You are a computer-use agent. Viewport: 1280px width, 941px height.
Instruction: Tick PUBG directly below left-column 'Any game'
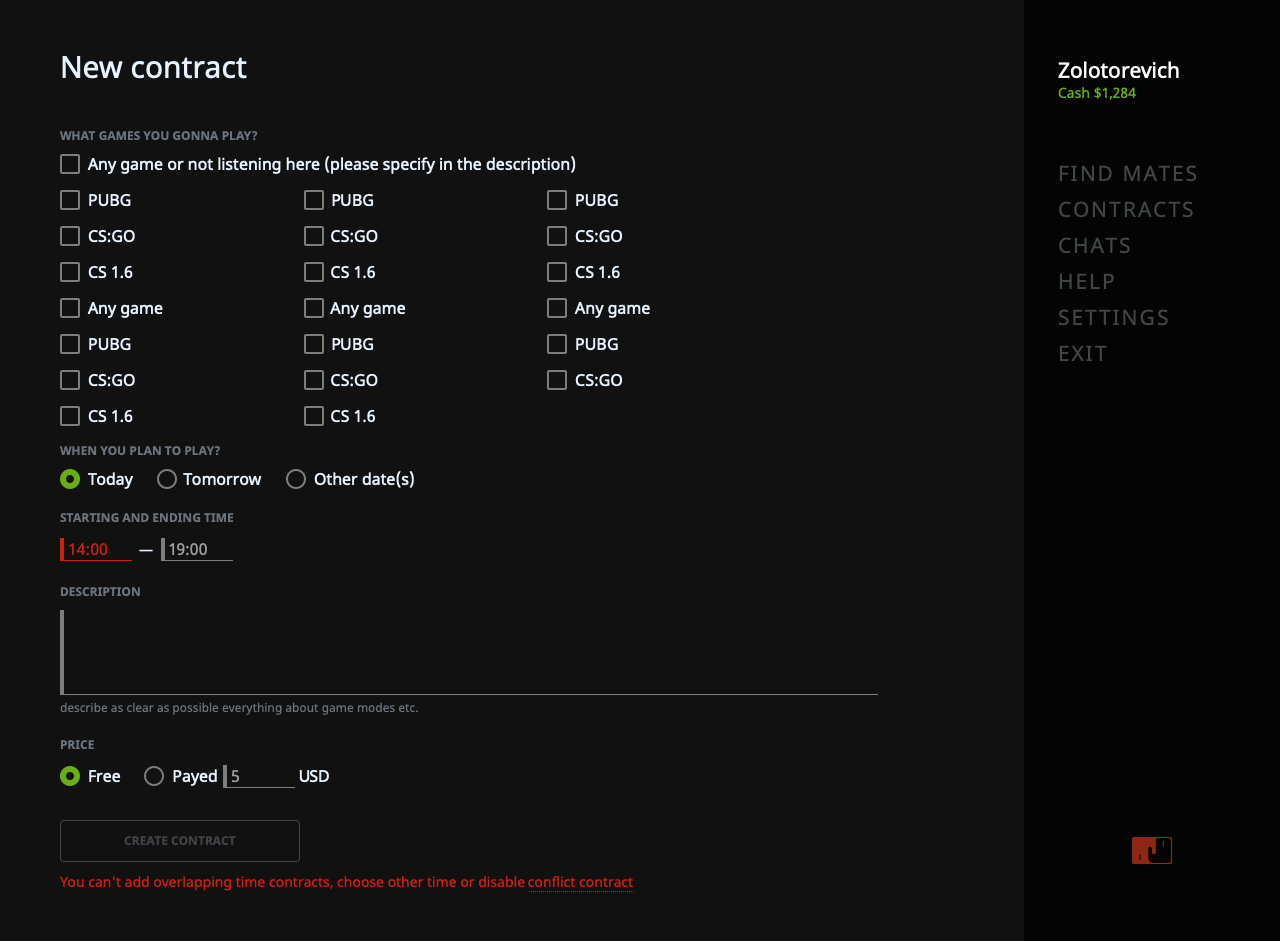(70, 344)
